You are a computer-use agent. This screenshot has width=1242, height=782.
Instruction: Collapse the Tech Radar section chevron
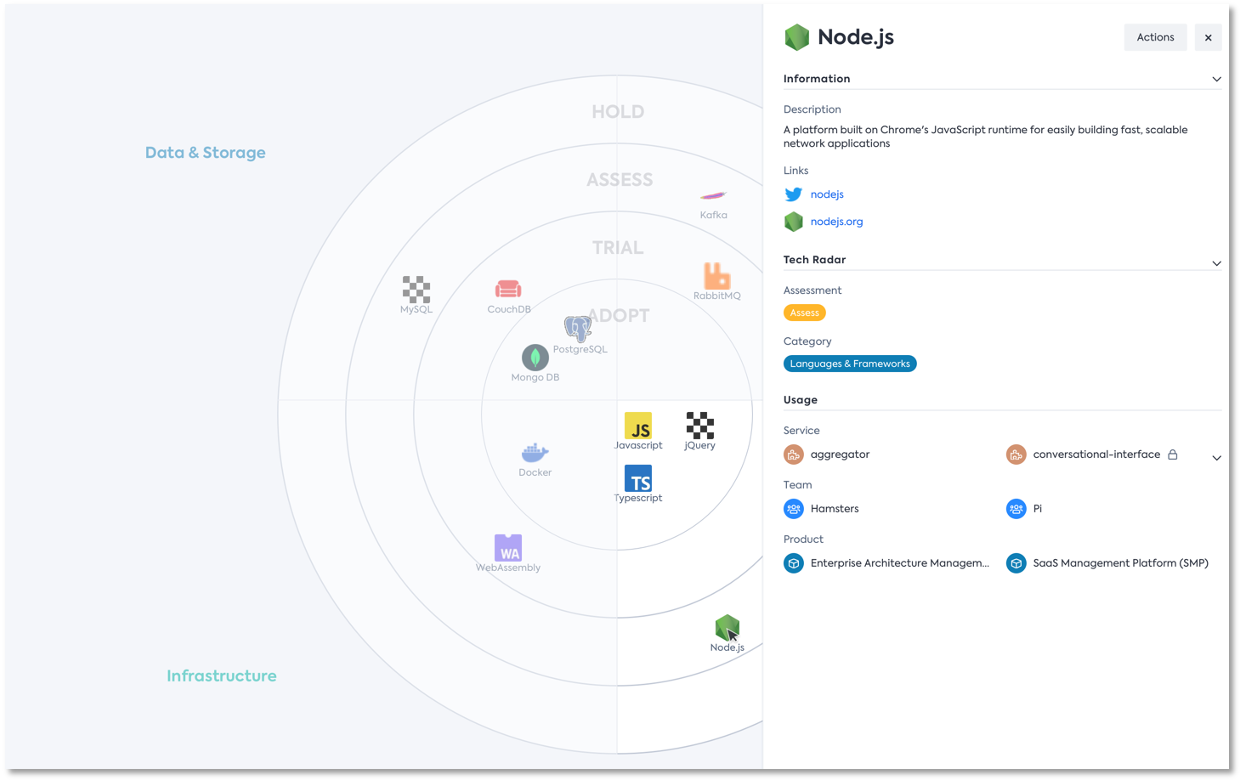click(x=1216, y=263)
